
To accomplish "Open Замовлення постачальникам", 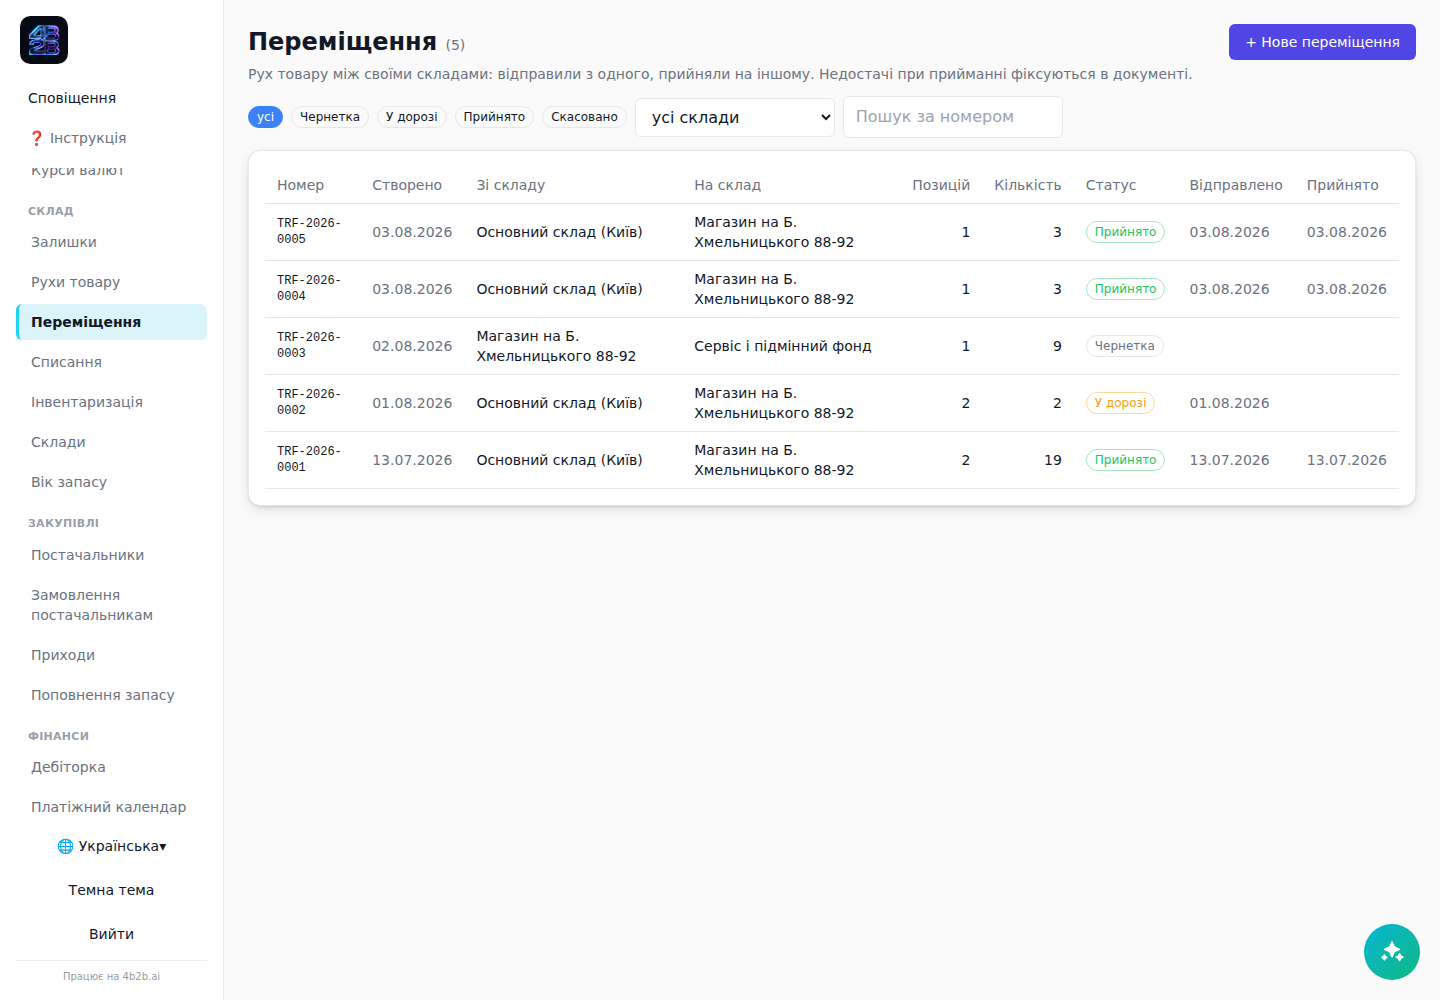I will pos(111,605).
